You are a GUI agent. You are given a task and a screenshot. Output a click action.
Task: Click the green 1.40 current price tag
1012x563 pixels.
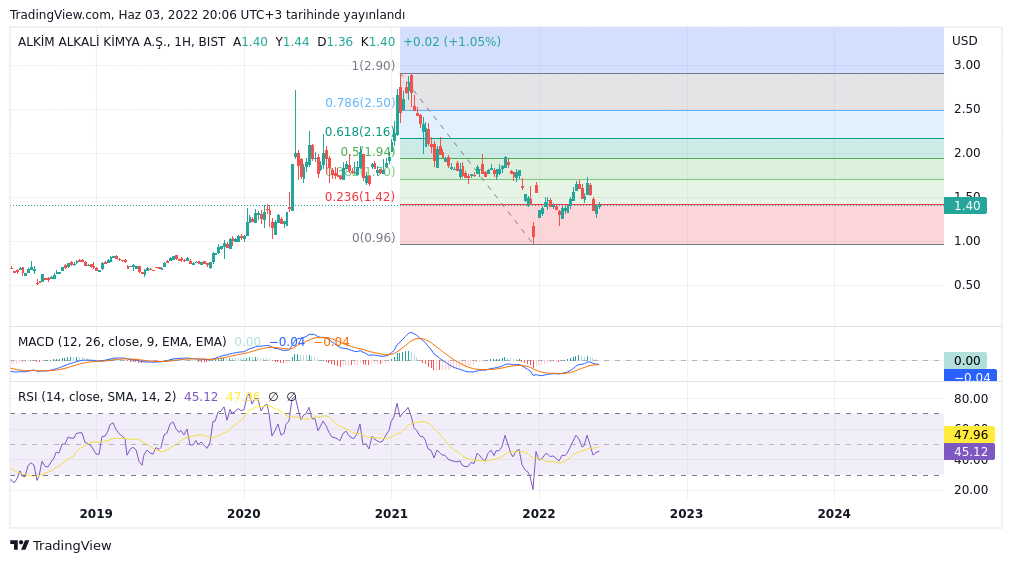[x=965, y=206]
